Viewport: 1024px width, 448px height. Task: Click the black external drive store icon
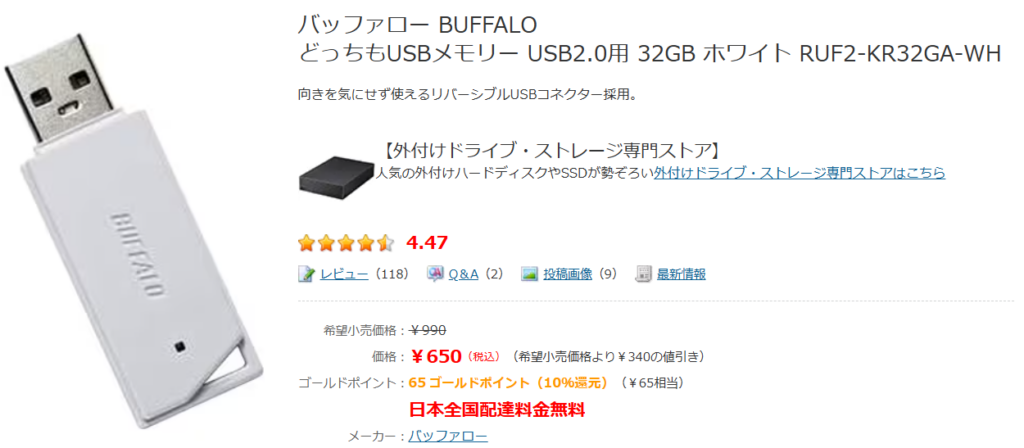335,172
